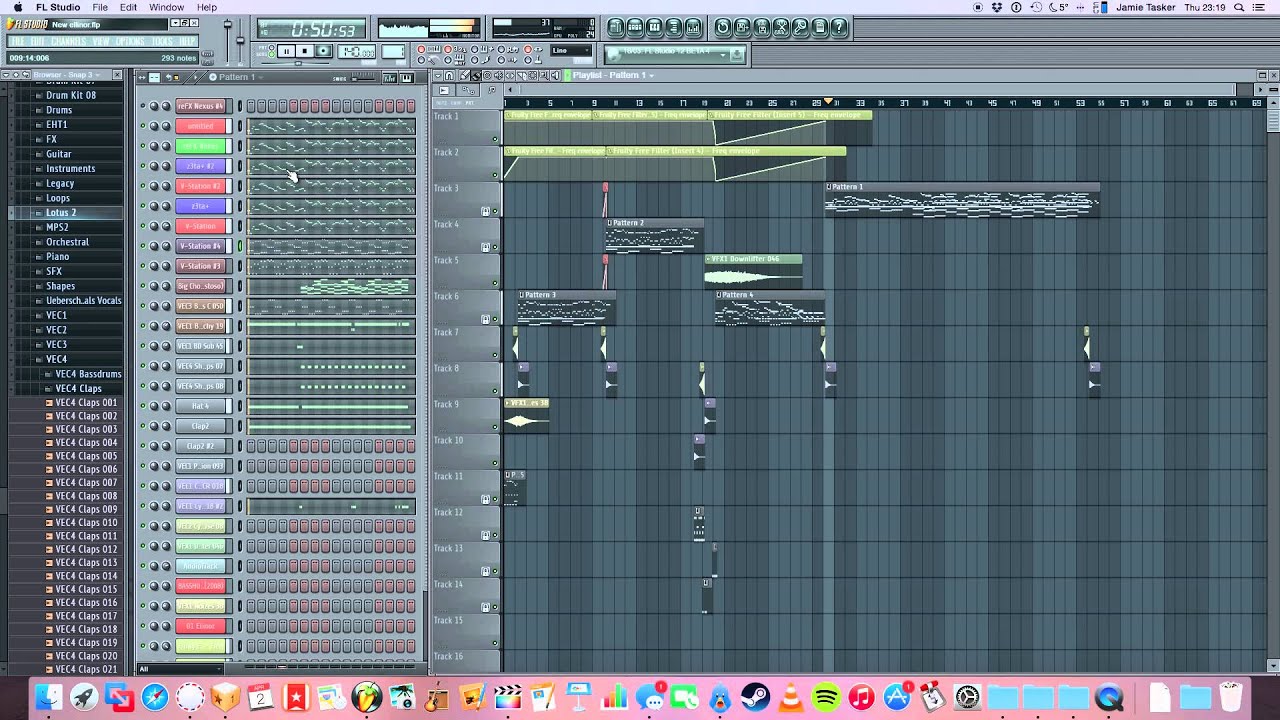
Task: Open the Playlist - Pattern 1 title menu
Action: (x=613, y=75)
